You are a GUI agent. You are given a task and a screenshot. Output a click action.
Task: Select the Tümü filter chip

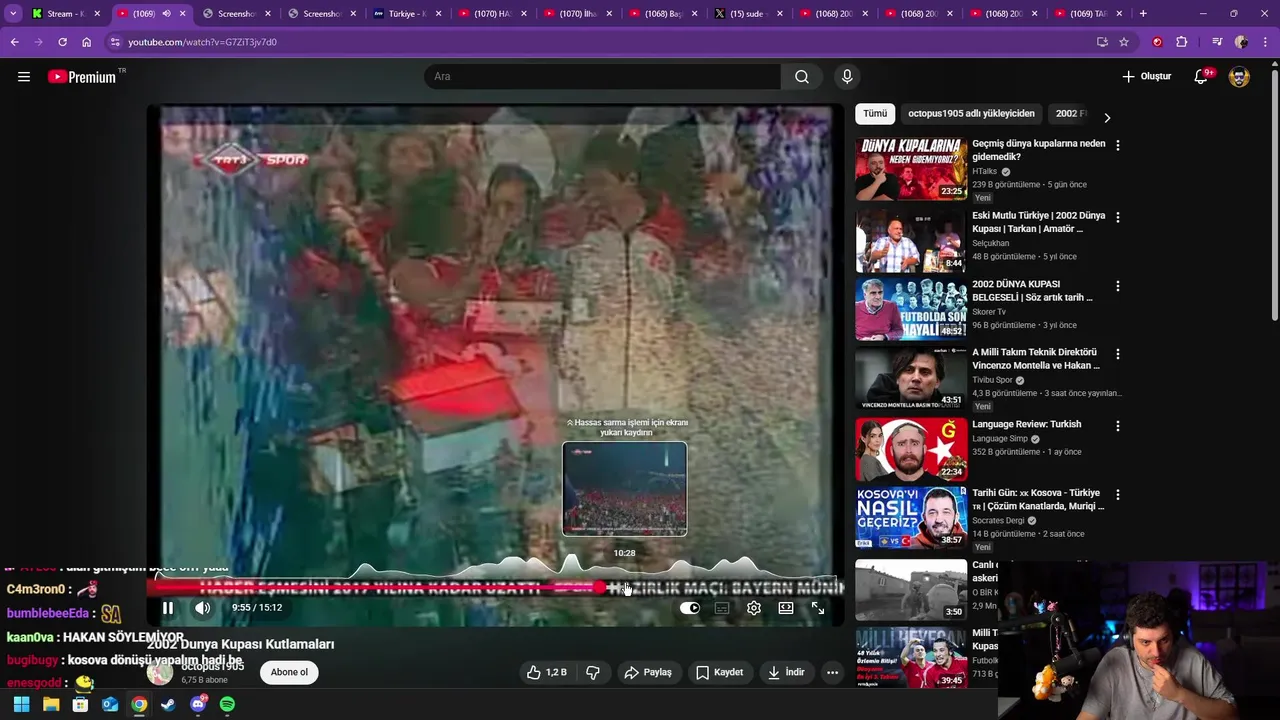875,114
